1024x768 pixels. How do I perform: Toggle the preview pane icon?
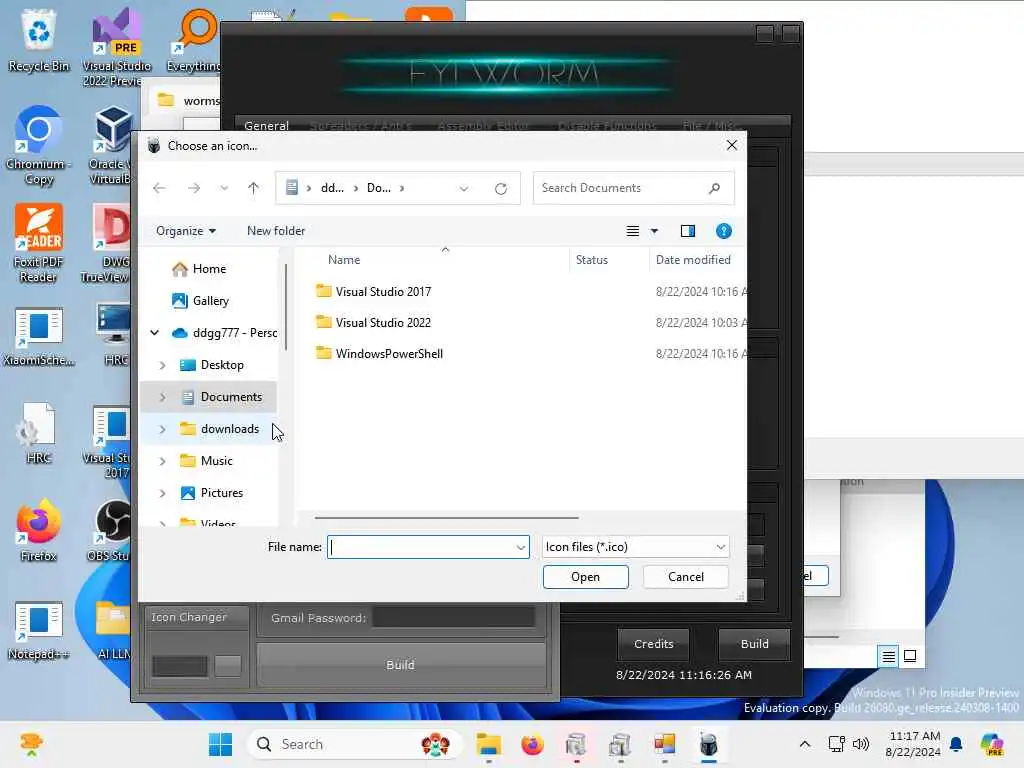(x=688, y=231)
